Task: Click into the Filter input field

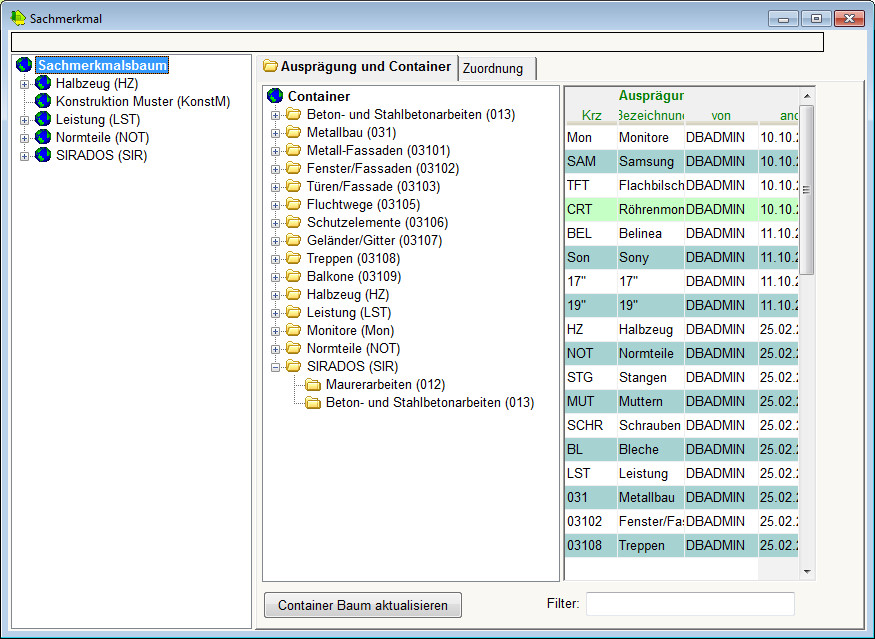Action: pos(690,604)
